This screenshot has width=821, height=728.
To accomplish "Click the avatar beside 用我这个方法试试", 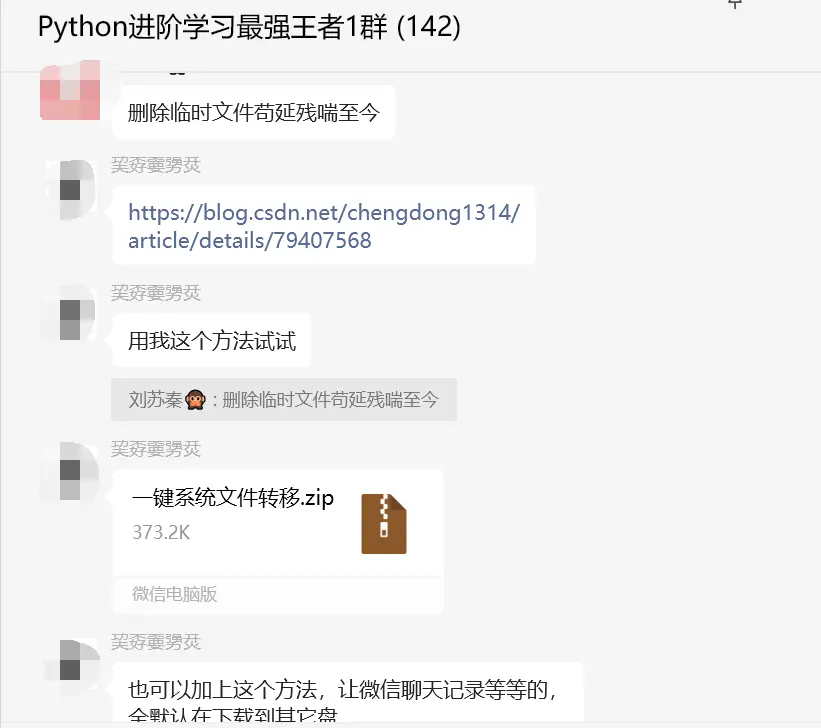I will click(x=70, y=313).
